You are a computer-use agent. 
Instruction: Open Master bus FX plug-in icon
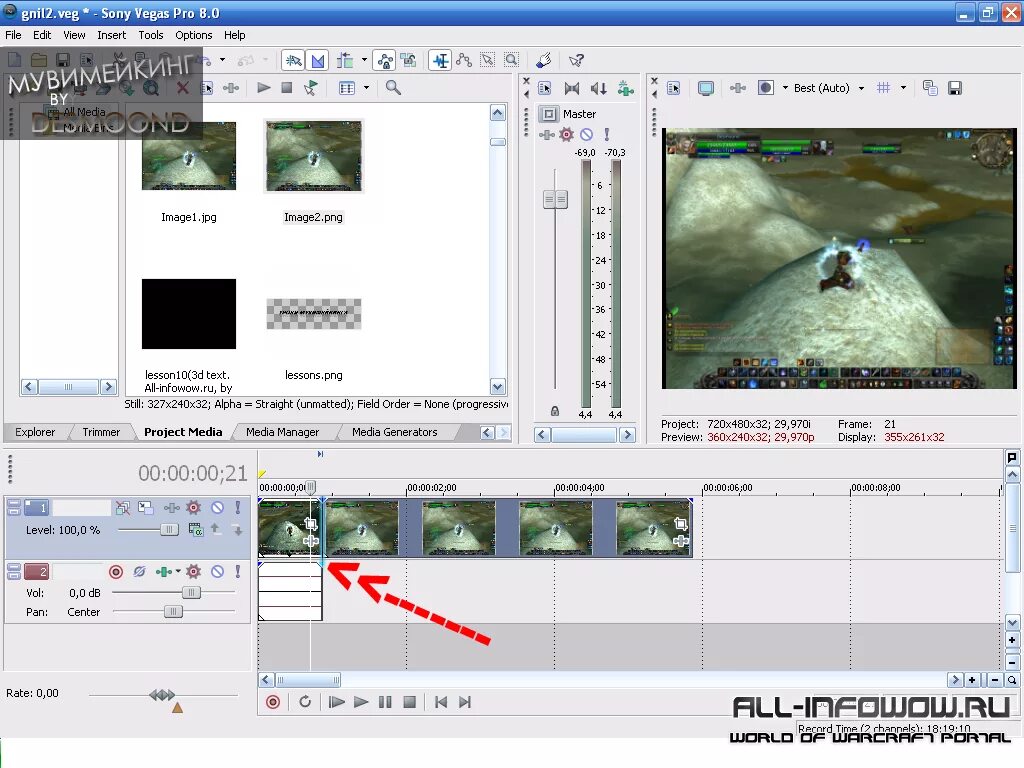[x=547, y=135]
